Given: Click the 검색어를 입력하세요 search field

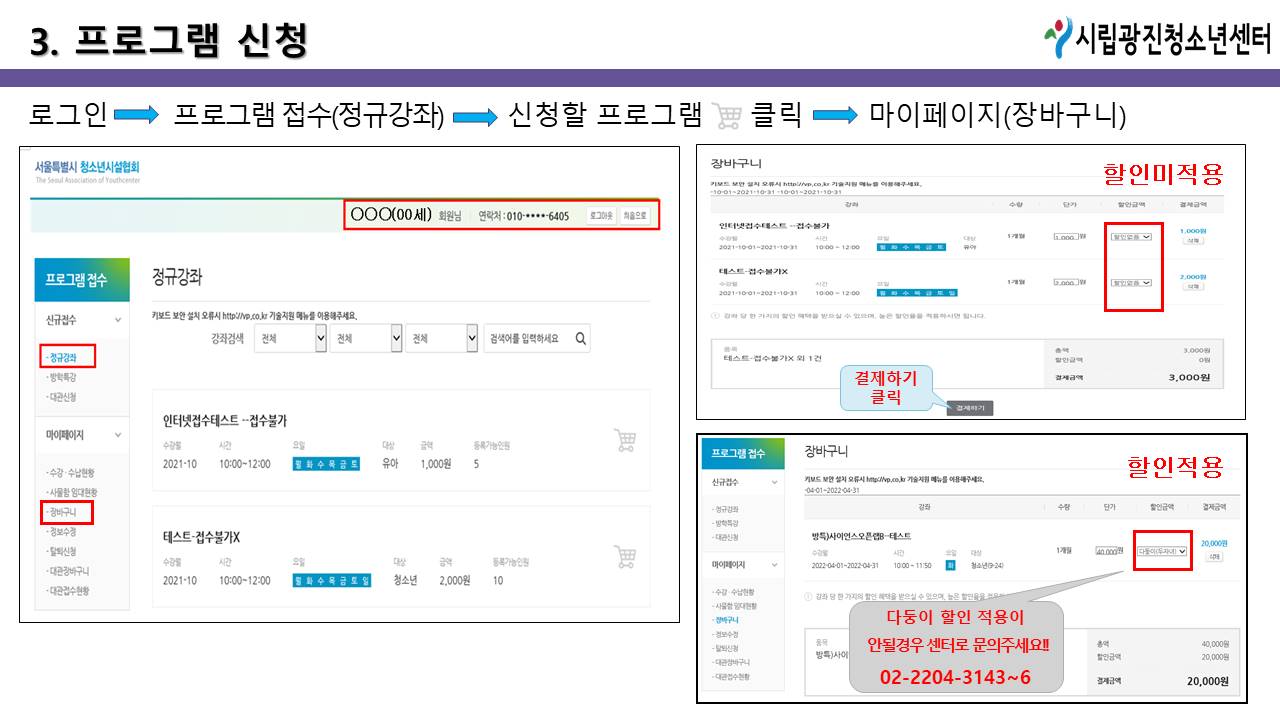Looking at the screenshot, I should 527,339.
